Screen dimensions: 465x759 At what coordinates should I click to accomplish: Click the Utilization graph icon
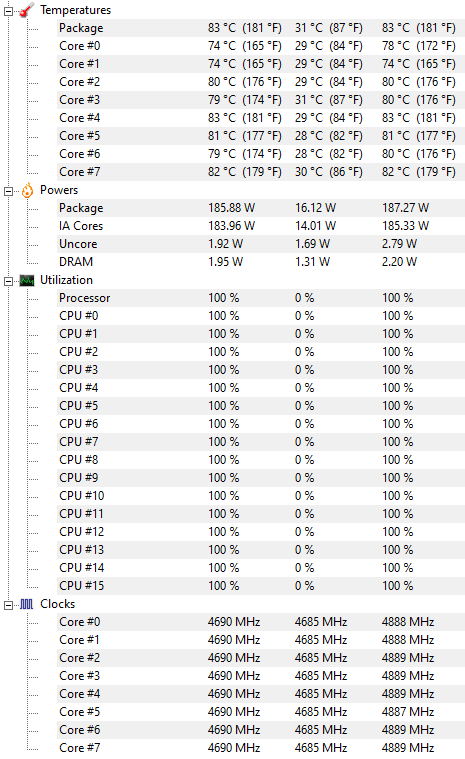27,280
